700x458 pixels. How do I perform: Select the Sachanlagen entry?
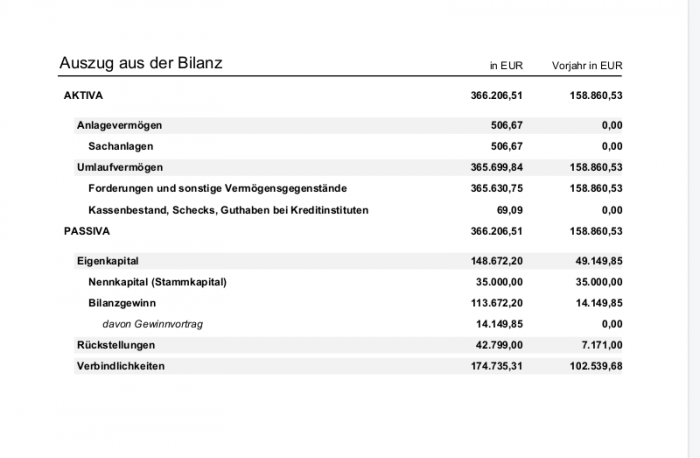(x=121, y=146)
